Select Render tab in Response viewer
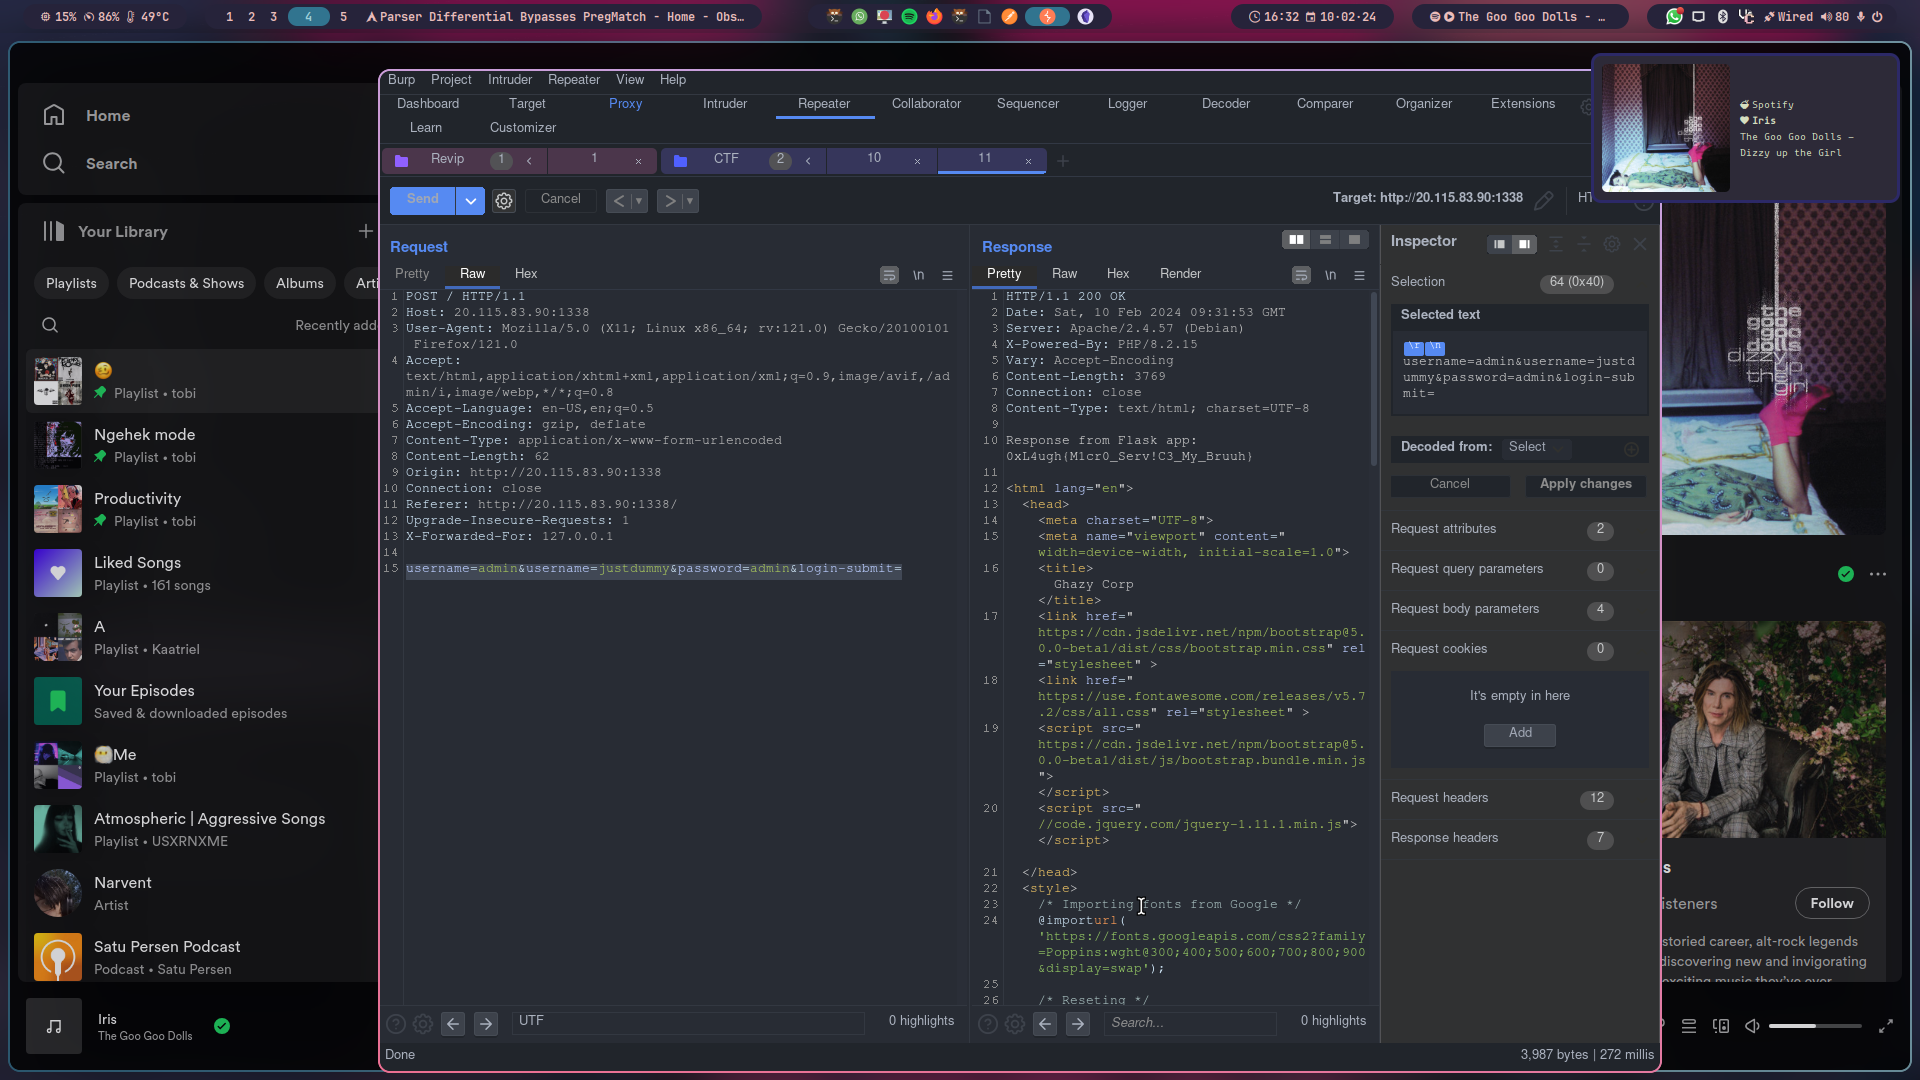The height and width of the screenshot is (1080, 1920). pos(1181,274)
